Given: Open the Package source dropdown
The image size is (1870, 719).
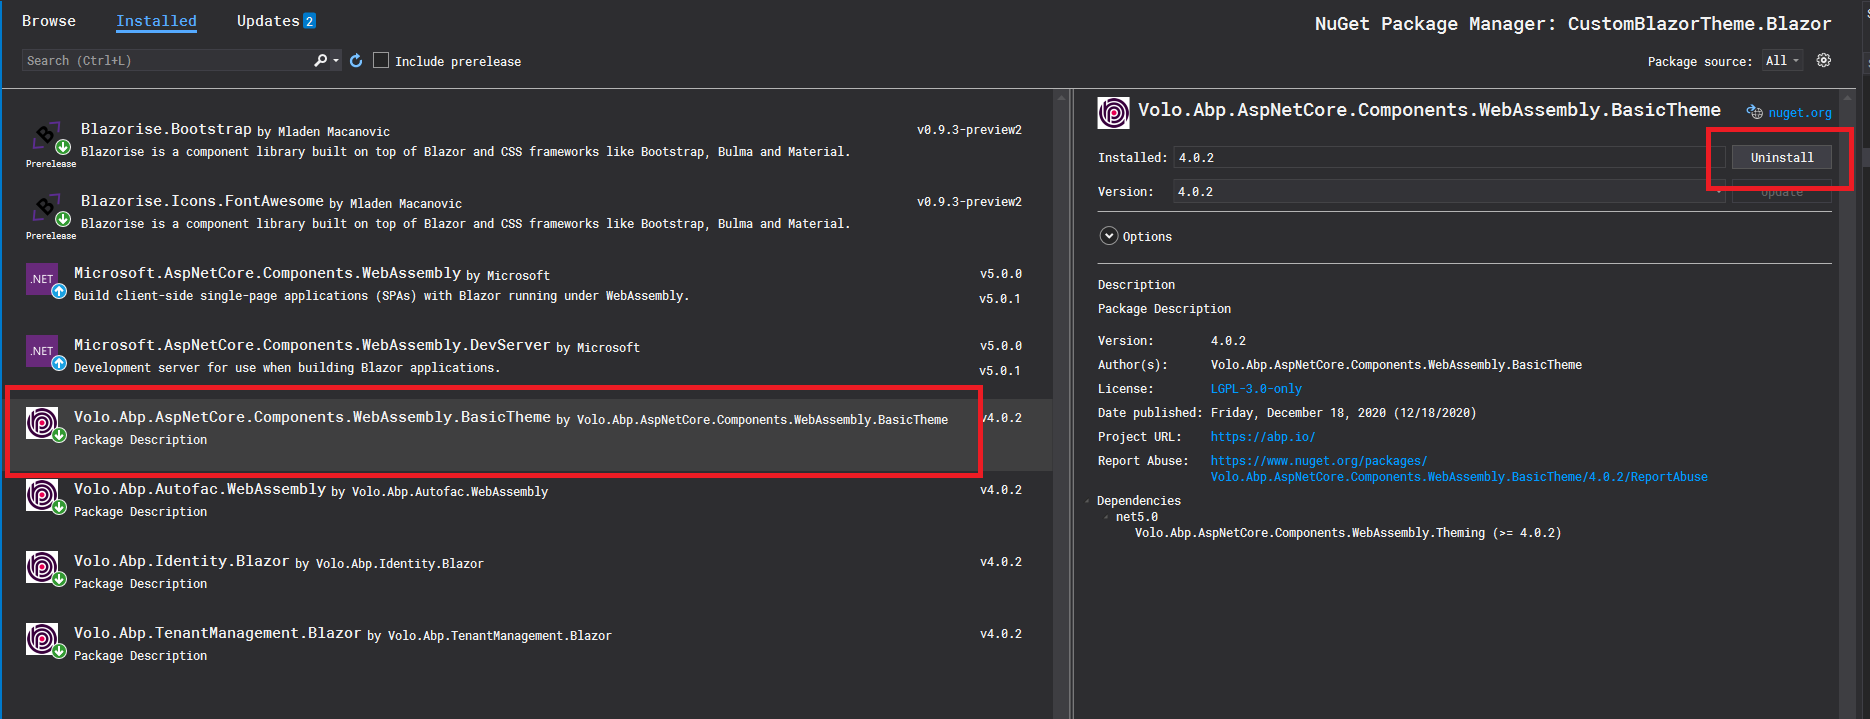Looking at the screenshot, I should point(1782,61).
